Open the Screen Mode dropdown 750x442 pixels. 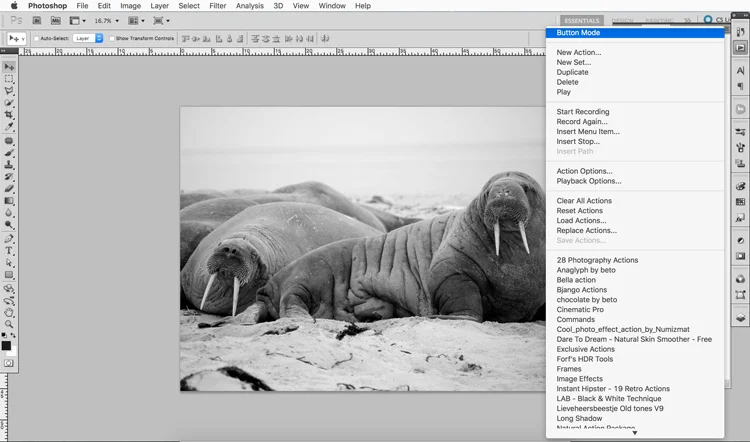[161, 21]
